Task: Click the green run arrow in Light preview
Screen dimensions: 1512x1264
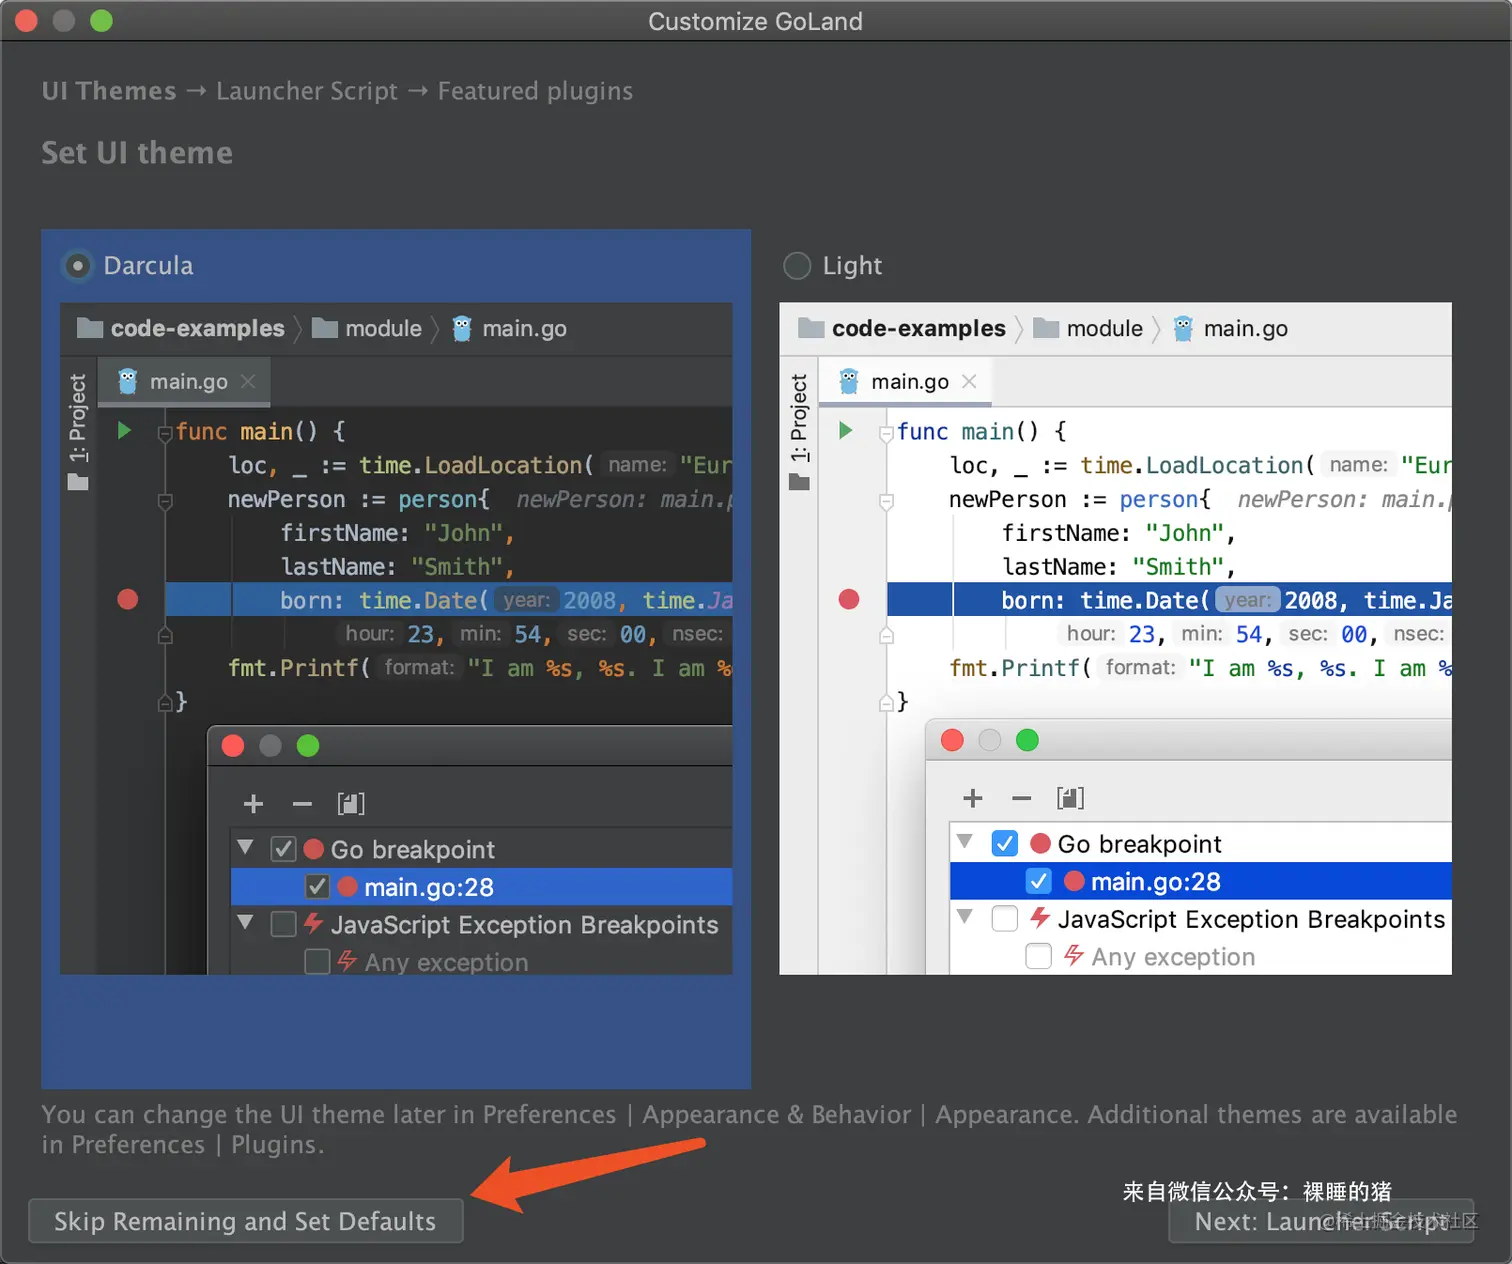Action: point(845,431)
